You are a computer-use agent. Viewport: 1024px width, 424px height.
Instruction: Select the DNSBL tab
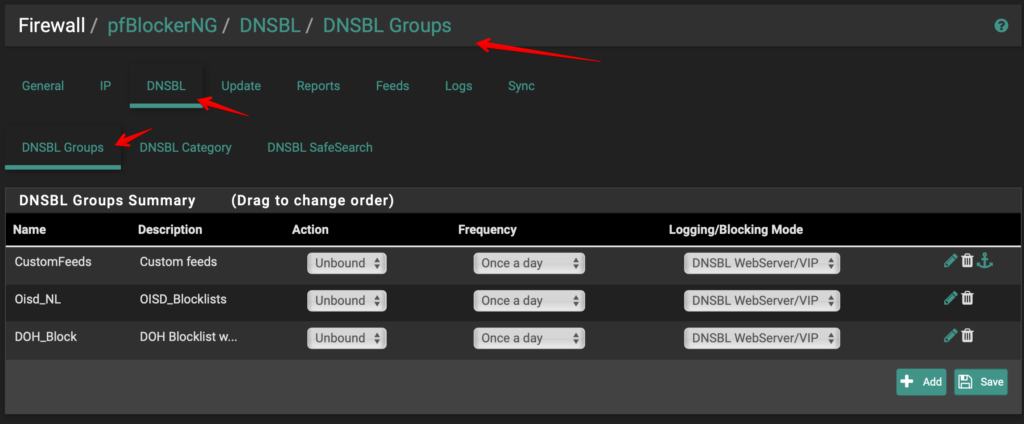coord(166,86)
